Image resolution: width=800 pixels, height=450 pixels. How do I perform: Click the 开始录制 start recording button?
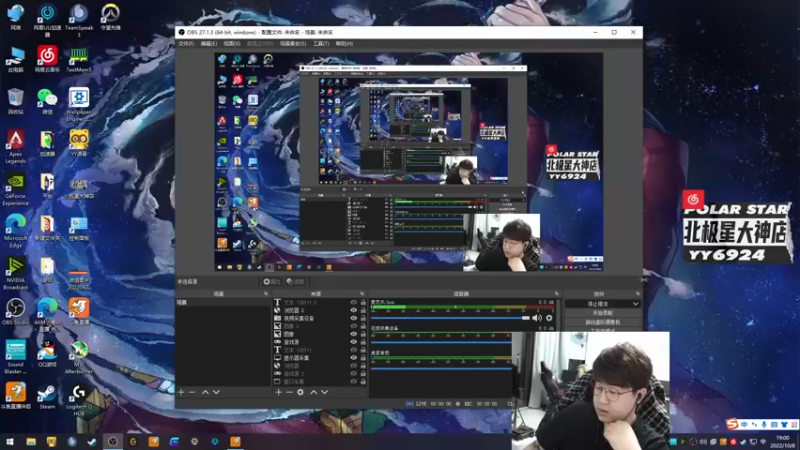(x=603, y=313)
